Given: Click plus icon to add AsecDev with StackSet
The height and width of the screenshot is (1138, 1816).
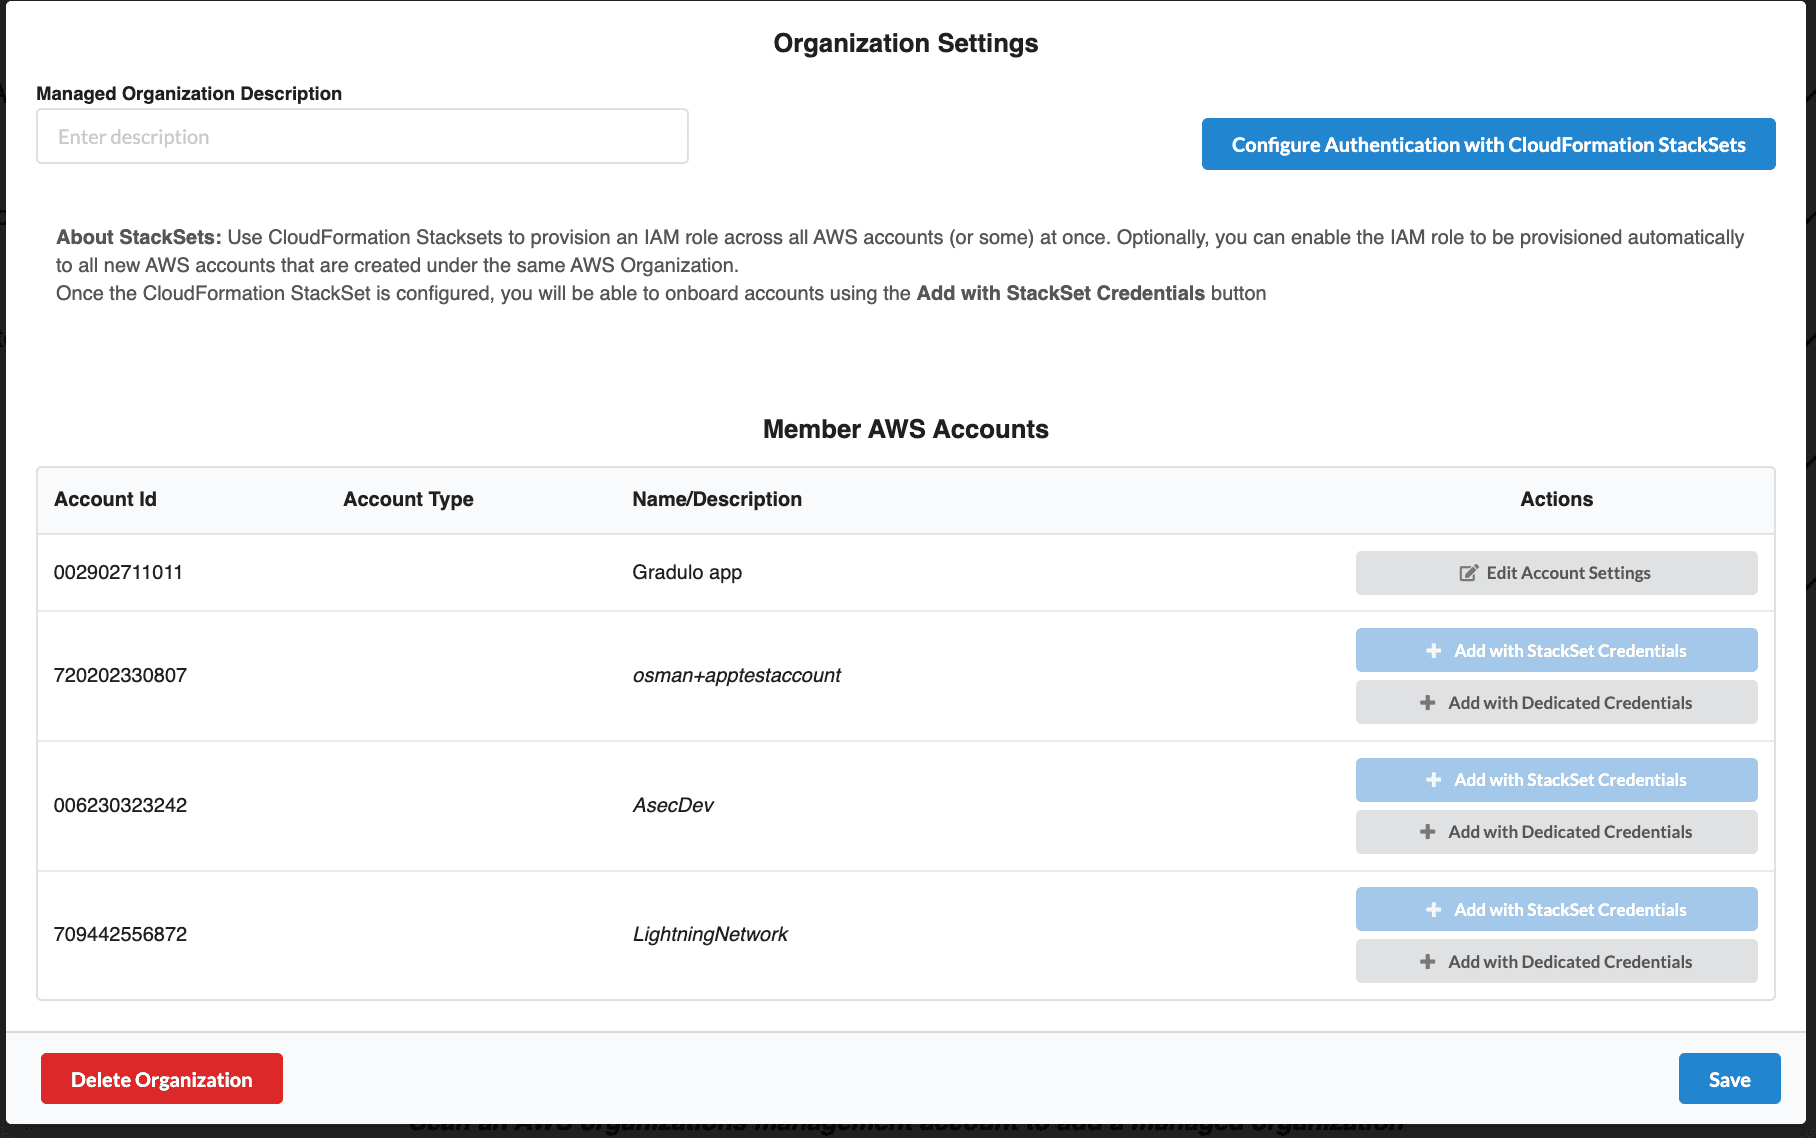Looking at the screenshot, I should [1433, 779].
